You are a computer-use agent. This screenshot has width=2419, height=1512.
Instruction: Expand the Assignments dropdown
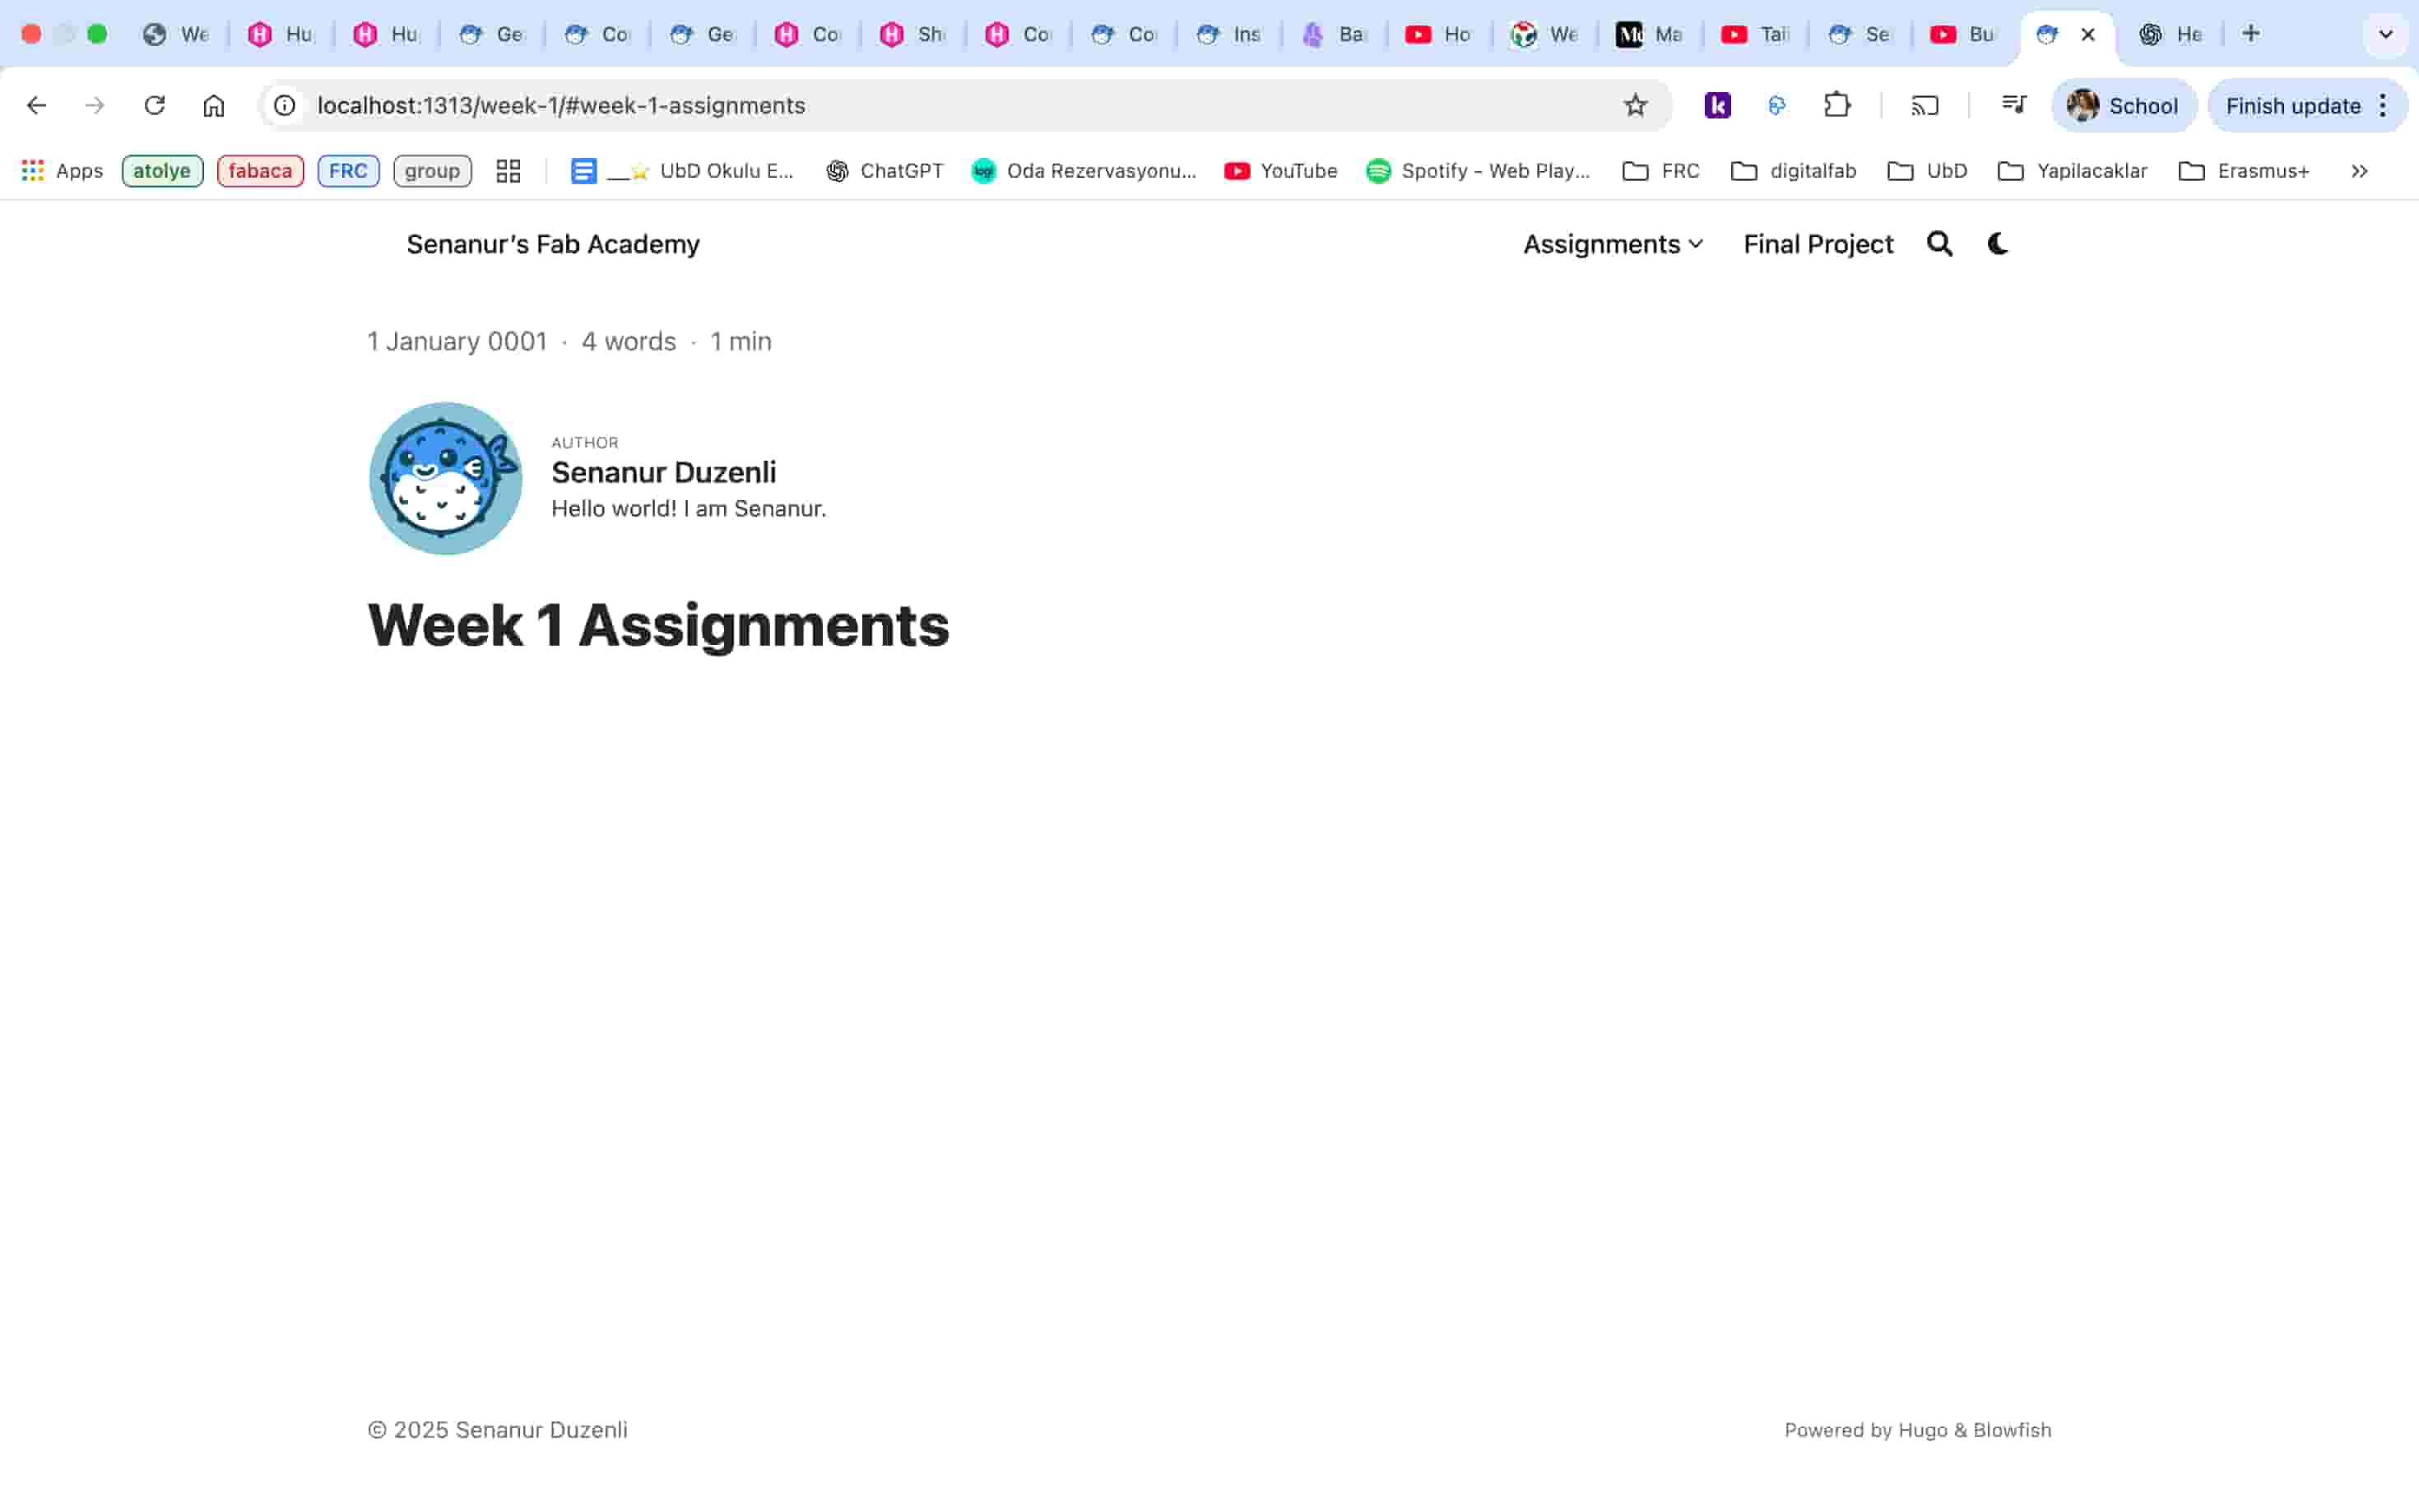[1612, 244]
